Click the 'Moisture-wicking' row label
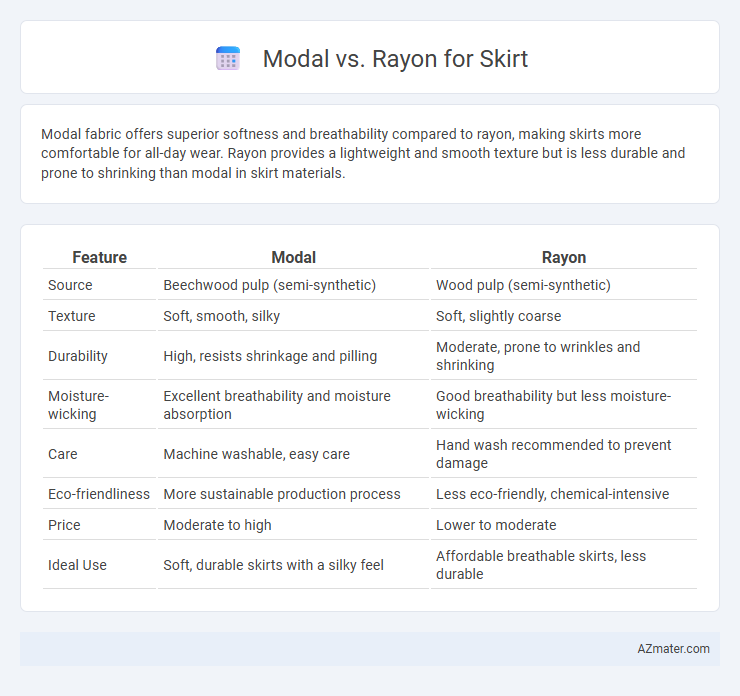Screen dimensions: 740x696 coord(78,405)
